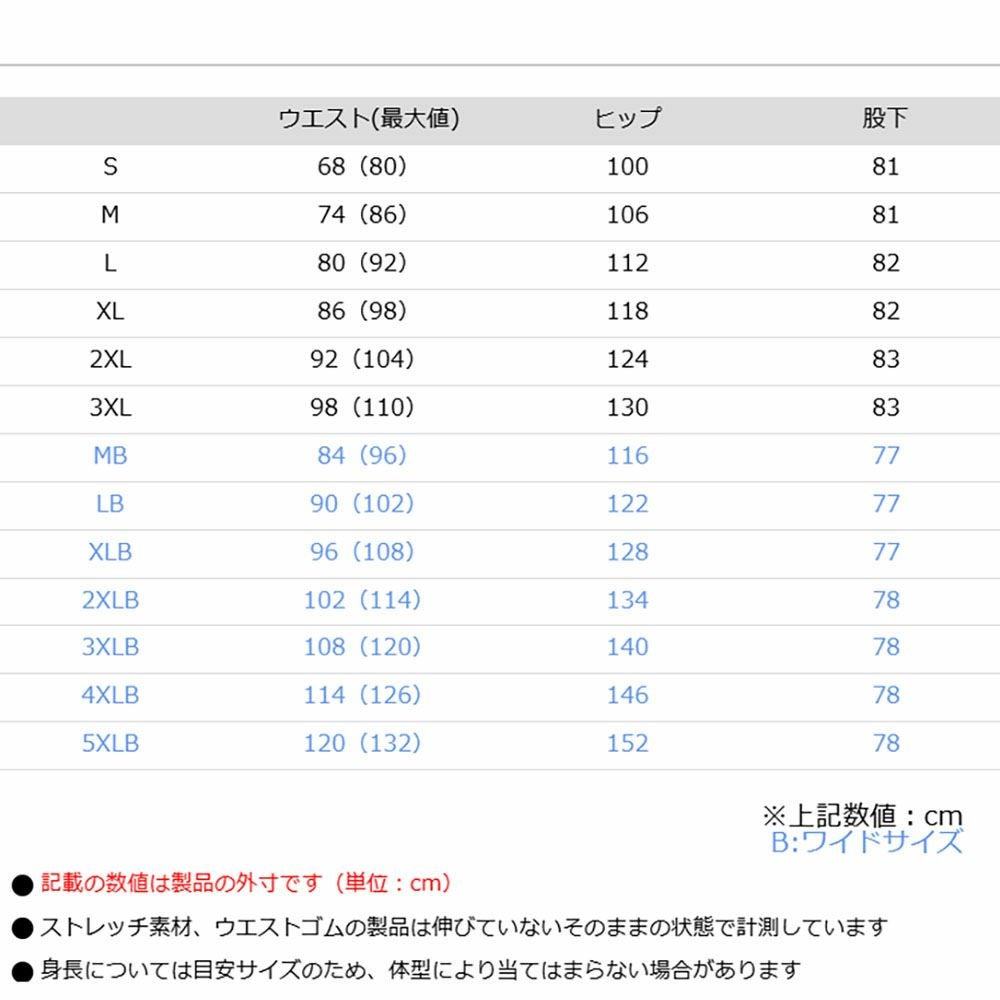Click the blue LB size label

tap(110, 504)
